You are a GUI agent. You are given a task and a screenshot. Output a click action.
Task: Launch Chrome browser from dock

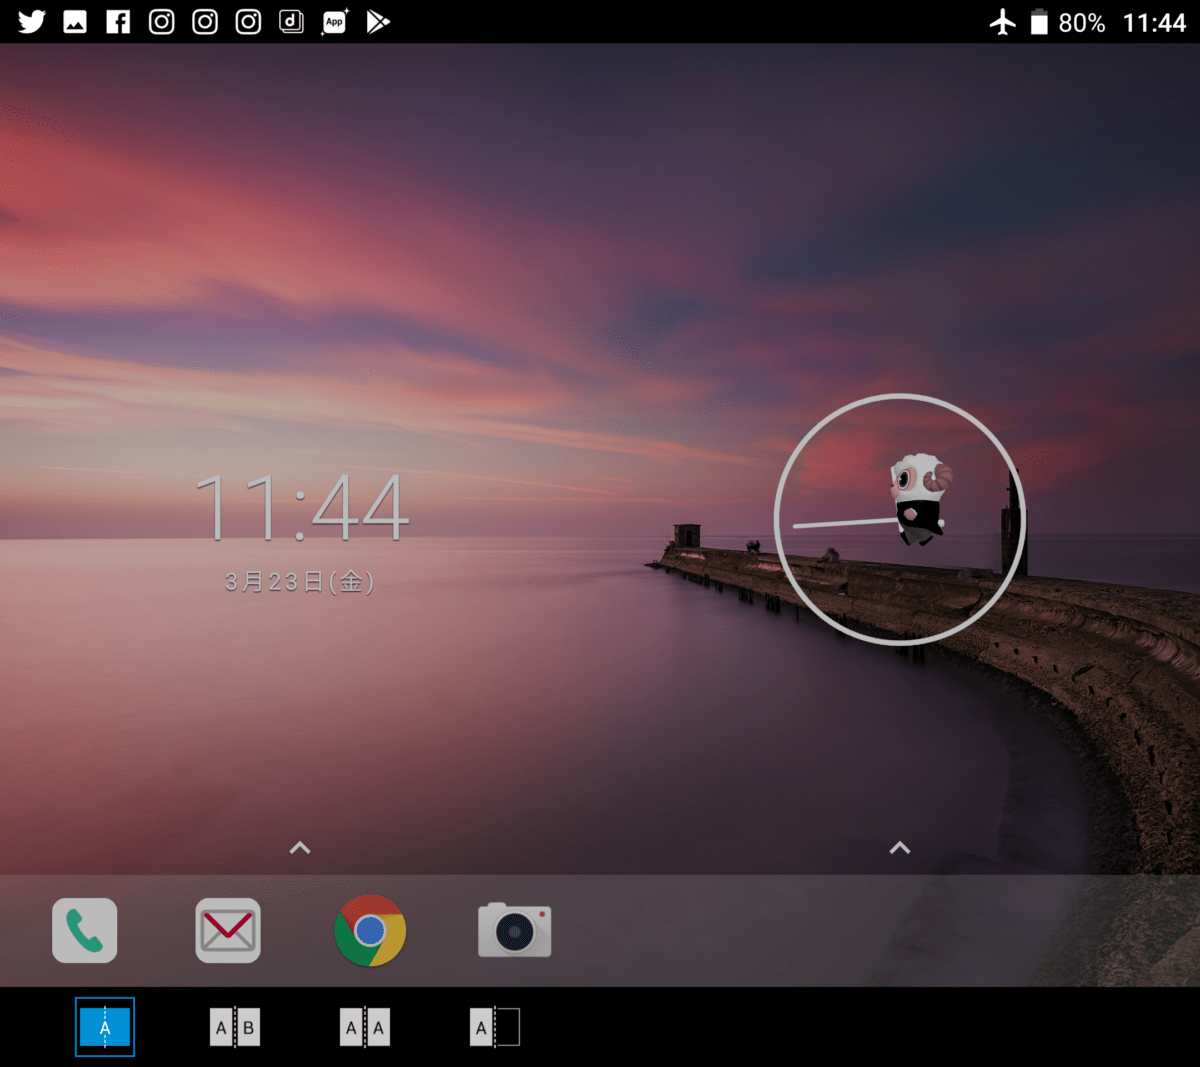(x=370, y=931)
